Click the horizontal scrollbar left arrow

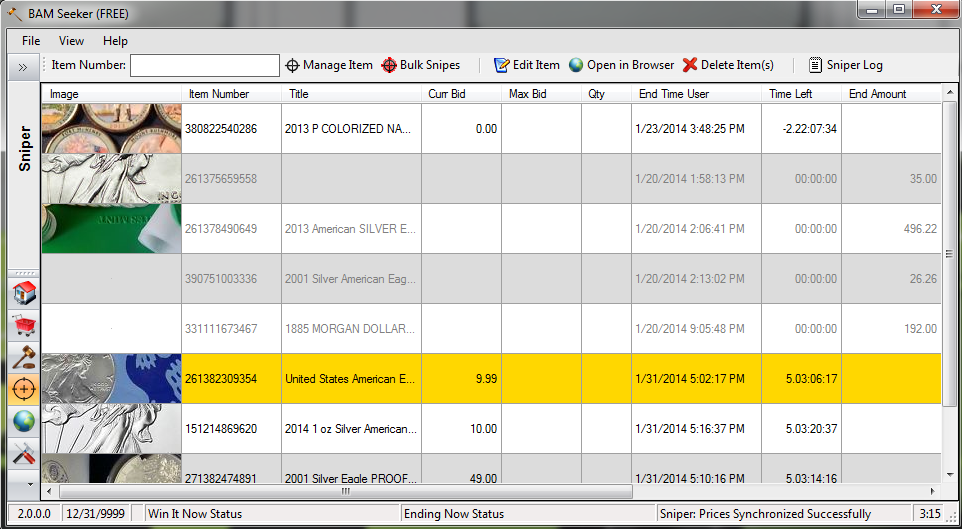point(50,492)
